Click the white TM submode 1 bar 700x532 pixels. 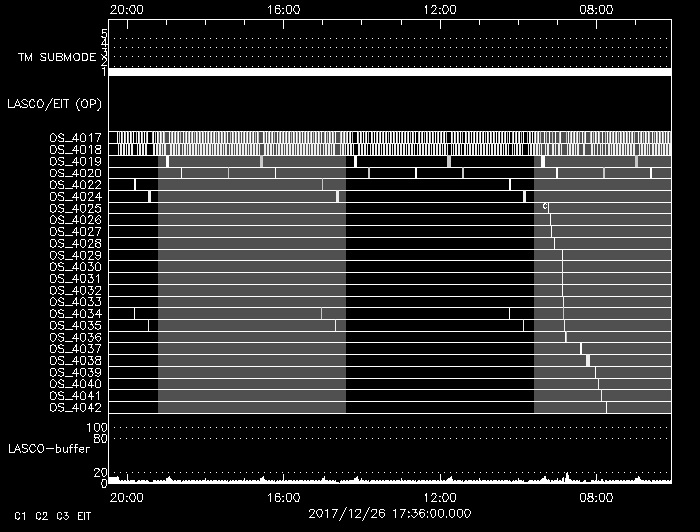coord(390,72)
